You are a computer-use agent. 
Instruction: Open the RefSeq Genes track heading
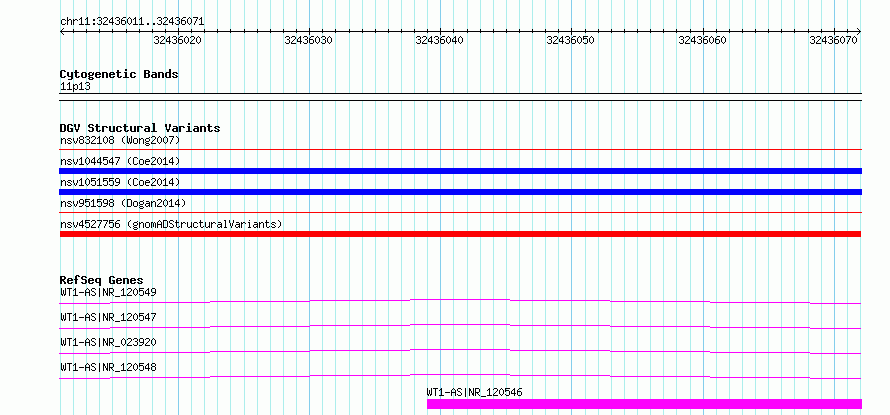coord(102,280)
